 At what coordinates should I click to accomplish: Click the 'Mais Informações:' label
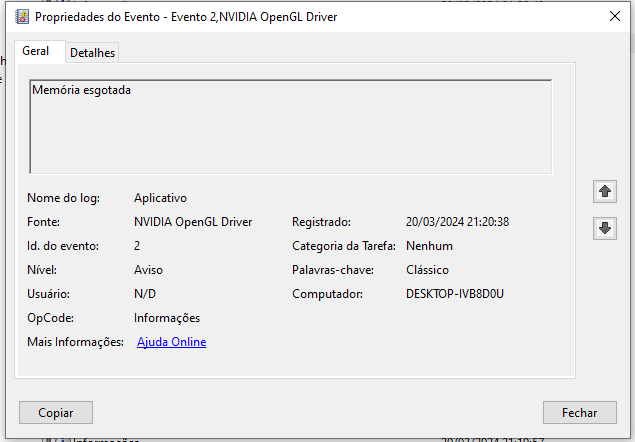tap(75, 342)
